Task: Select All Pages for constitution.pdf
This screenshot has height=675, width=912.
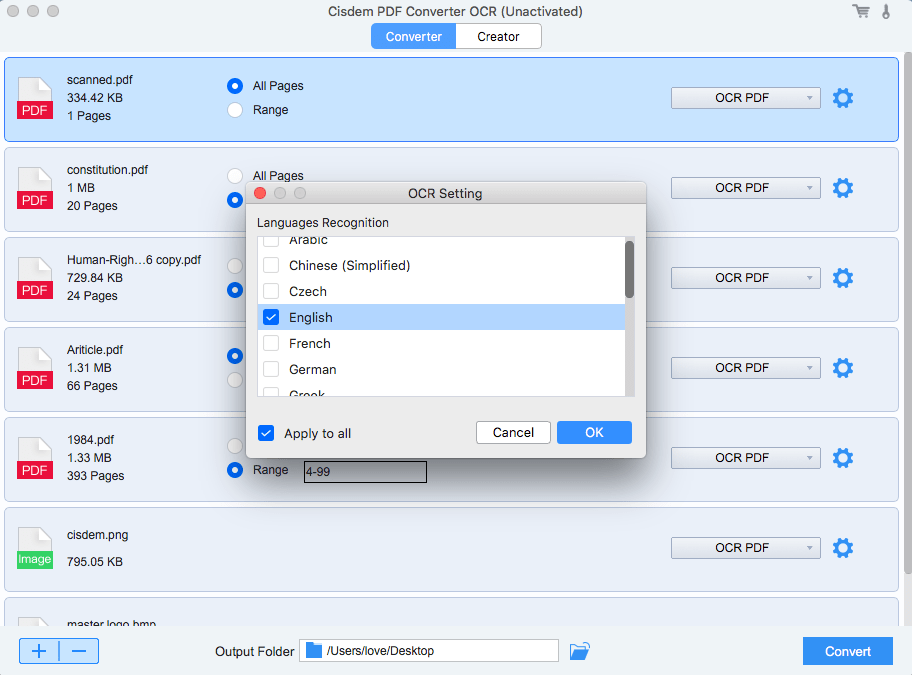Action: pos(234,176)
